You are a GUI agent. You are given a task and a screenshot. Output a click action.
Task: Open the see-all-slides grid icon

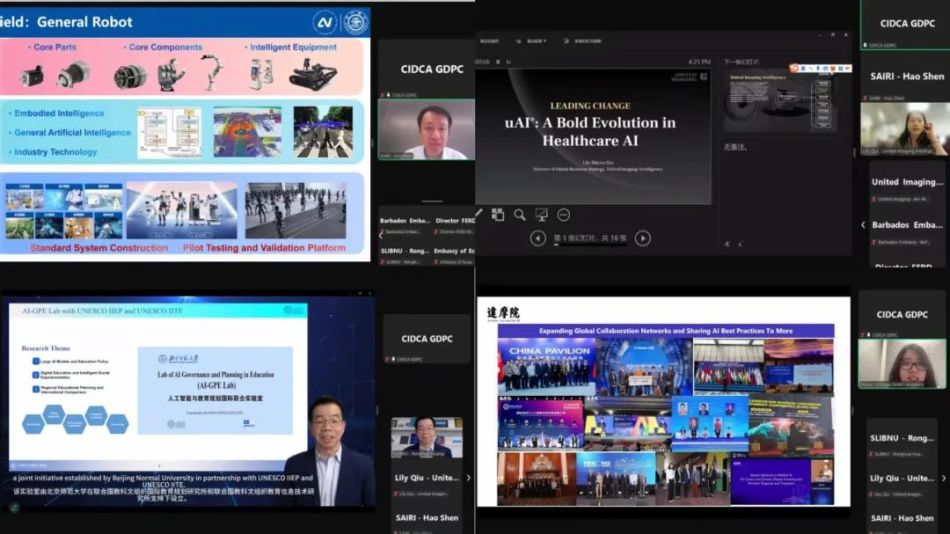(x=499, y=214)
